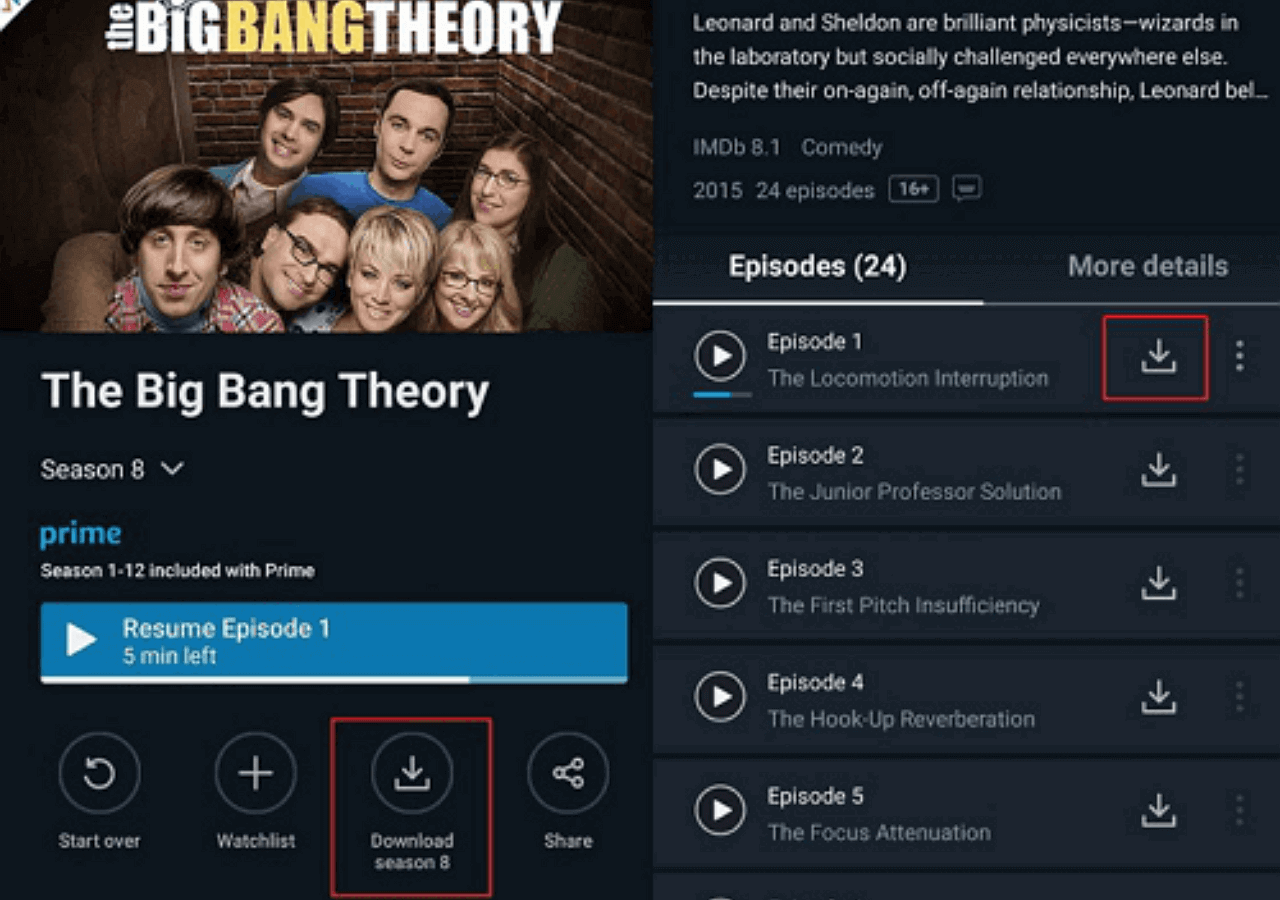Start over the episode

(99, 773)
